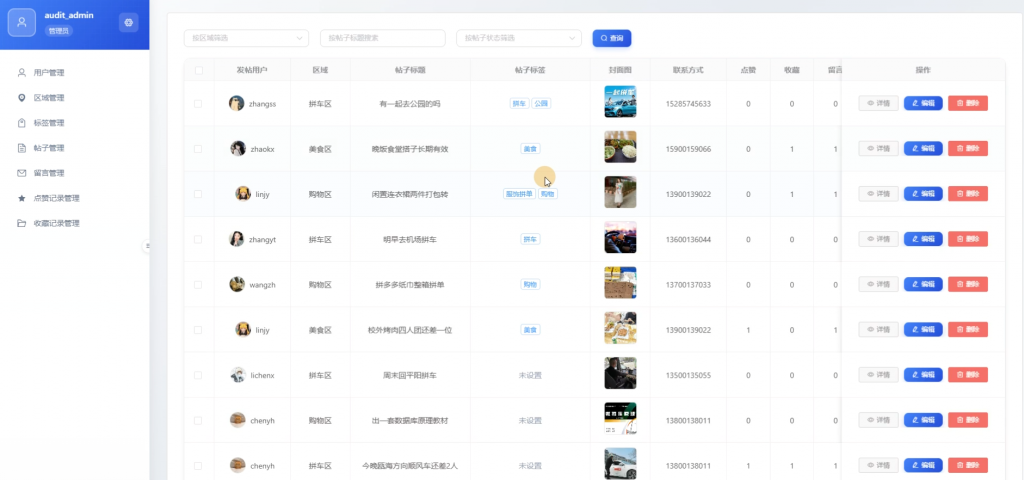Click the cover thumbnail of 明早去机场拼车

[620, 238]
